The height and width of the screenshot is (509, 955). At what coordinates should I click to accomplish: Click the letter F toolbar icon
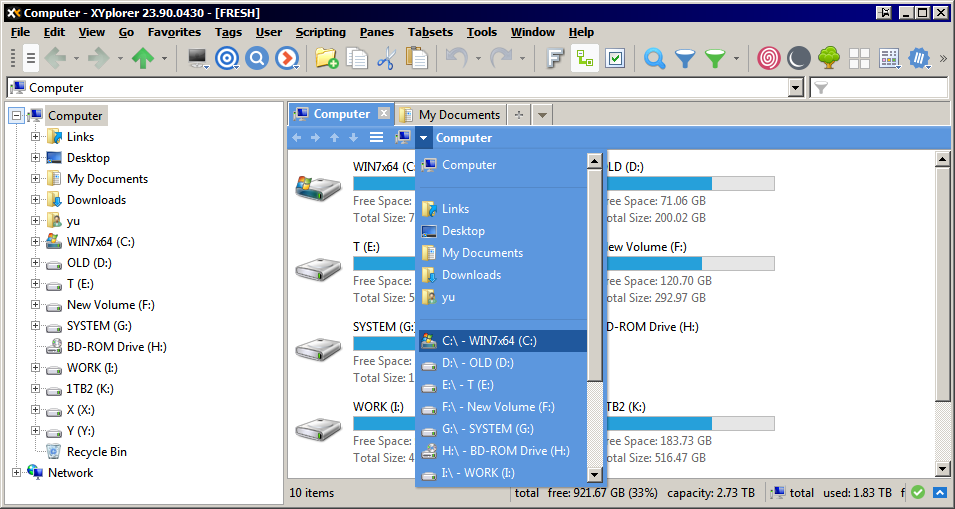(555, 58)
